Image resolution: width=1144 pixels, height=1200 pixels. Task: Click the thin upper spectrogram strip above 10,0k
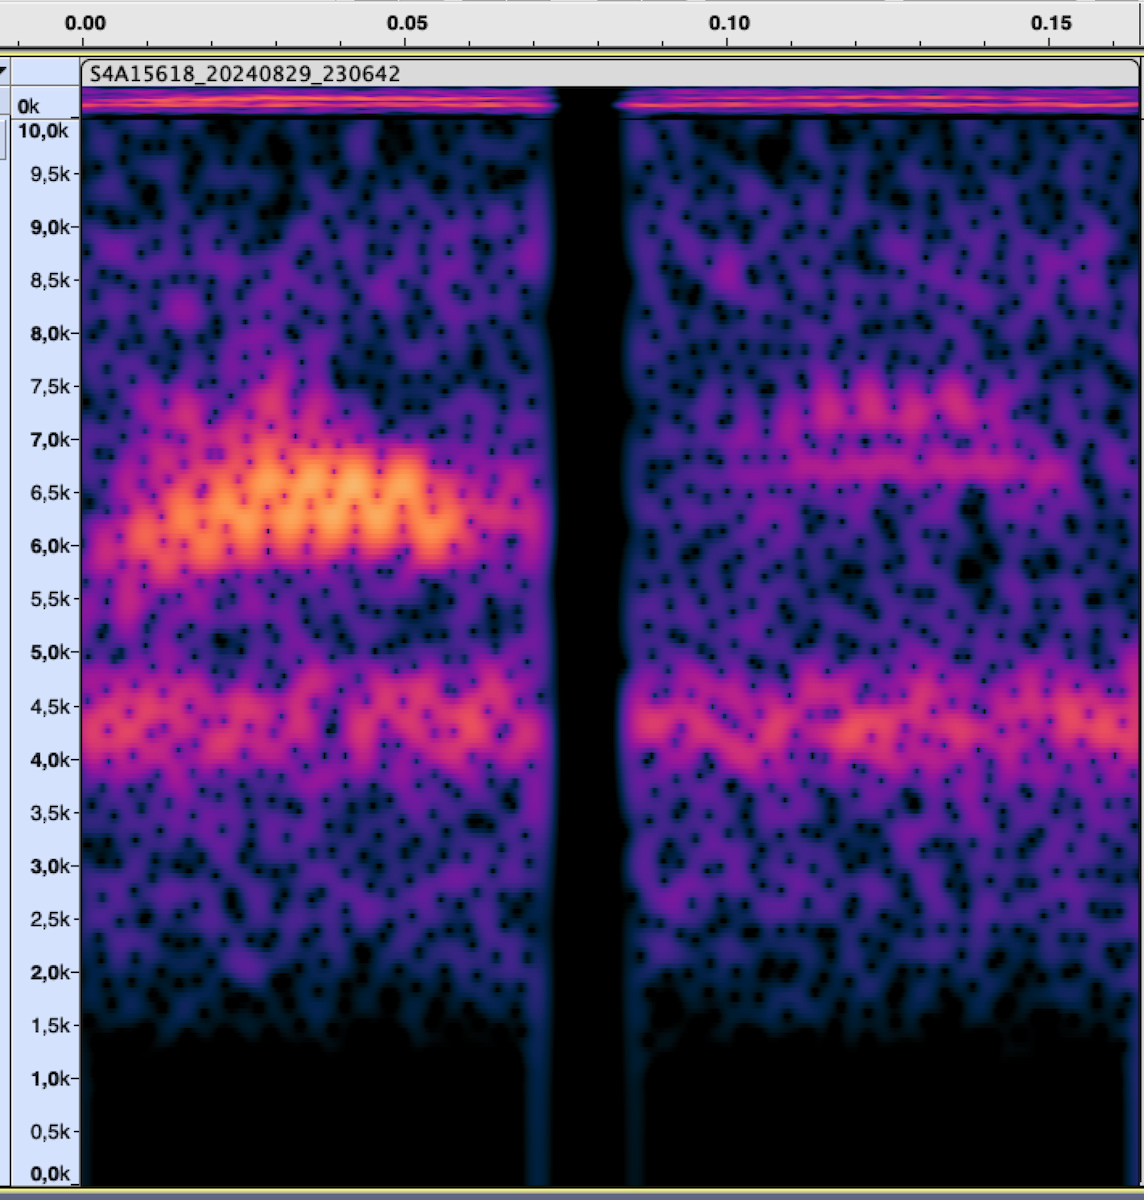(320, 101)
